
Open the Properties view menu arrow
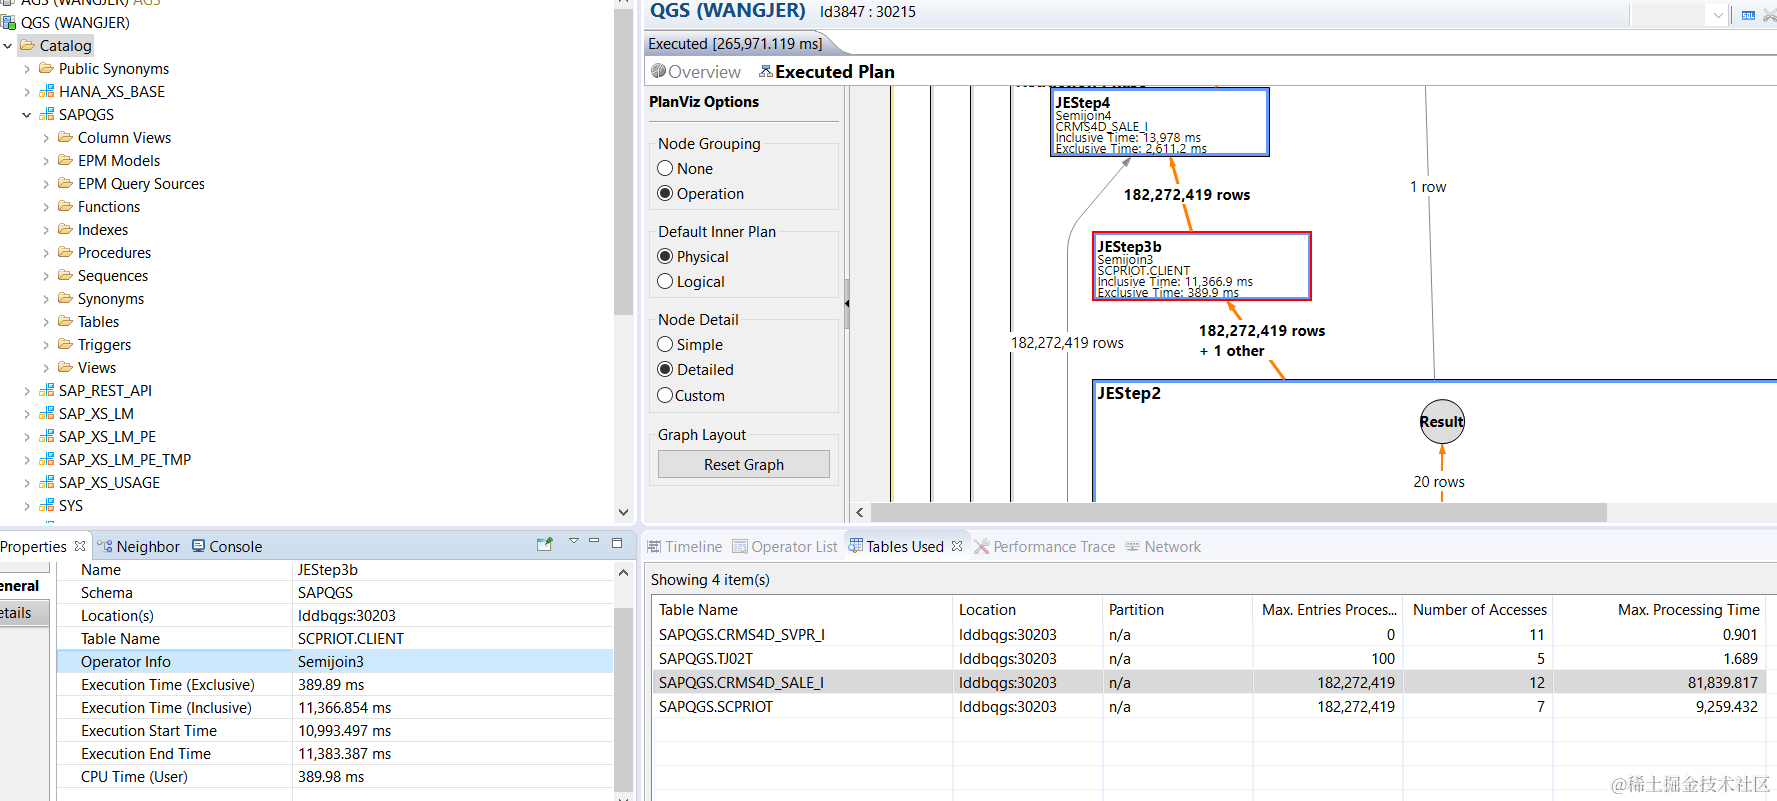(574, 541)
